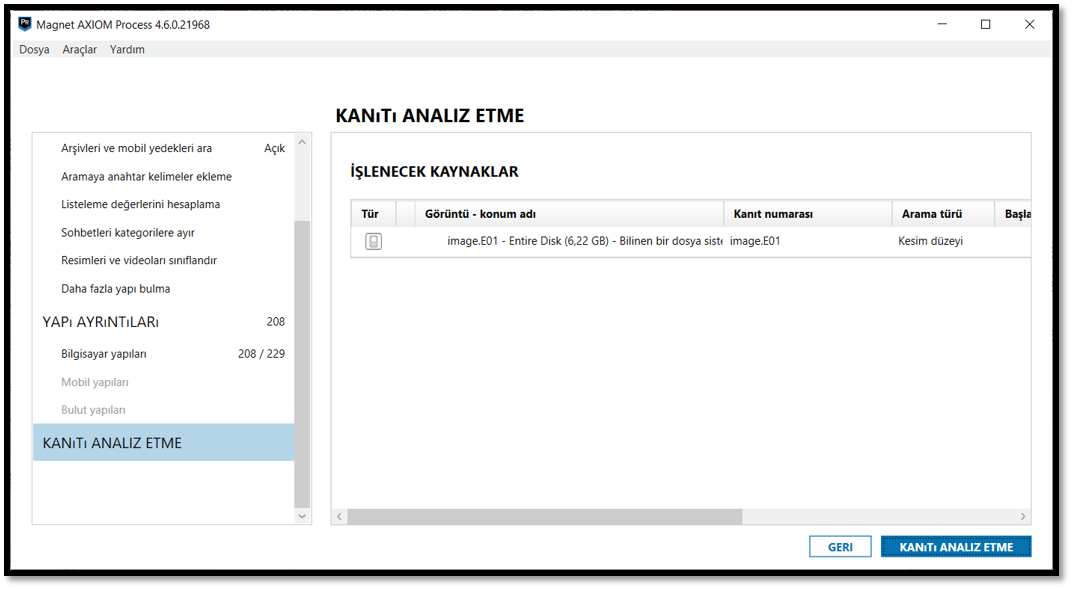Start analysis with KANITI ANALIZ ETME button
Viewport: 1072px width, 589px height.
(x=955, y=547)
